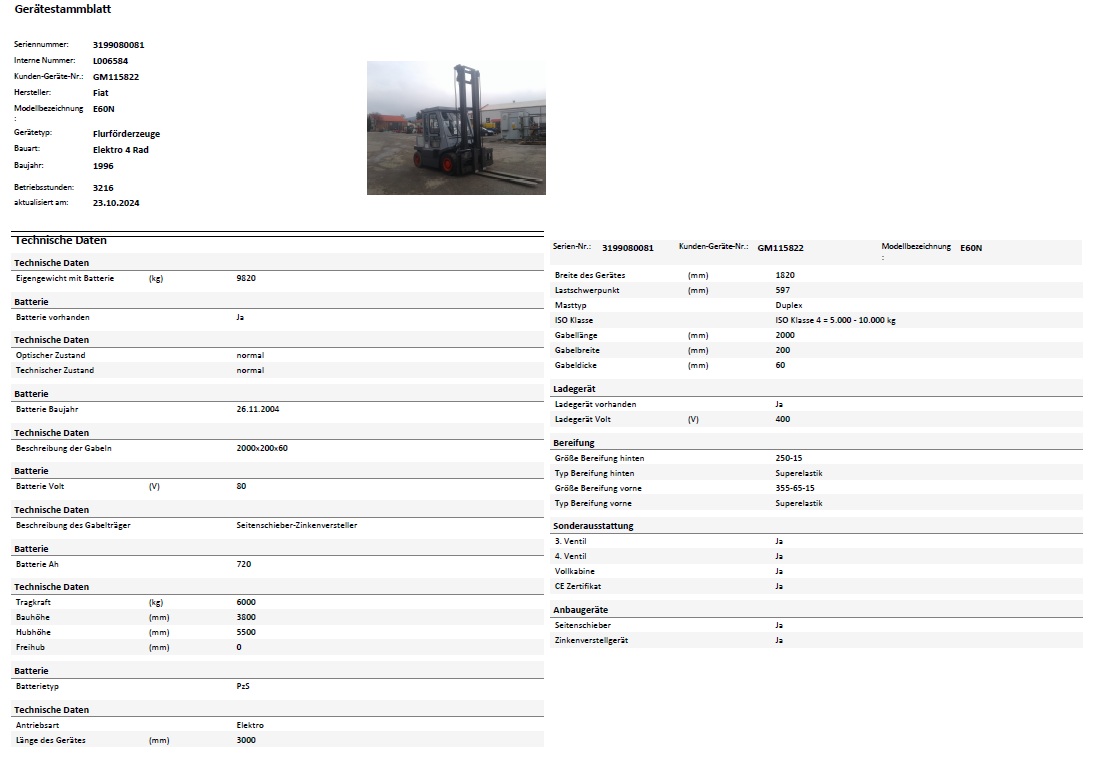Screen dimensions: 1096x781
Task: Click Kunden-Geräte-Nr. GM115822 in right header
Action: click(x=780, y=248)
